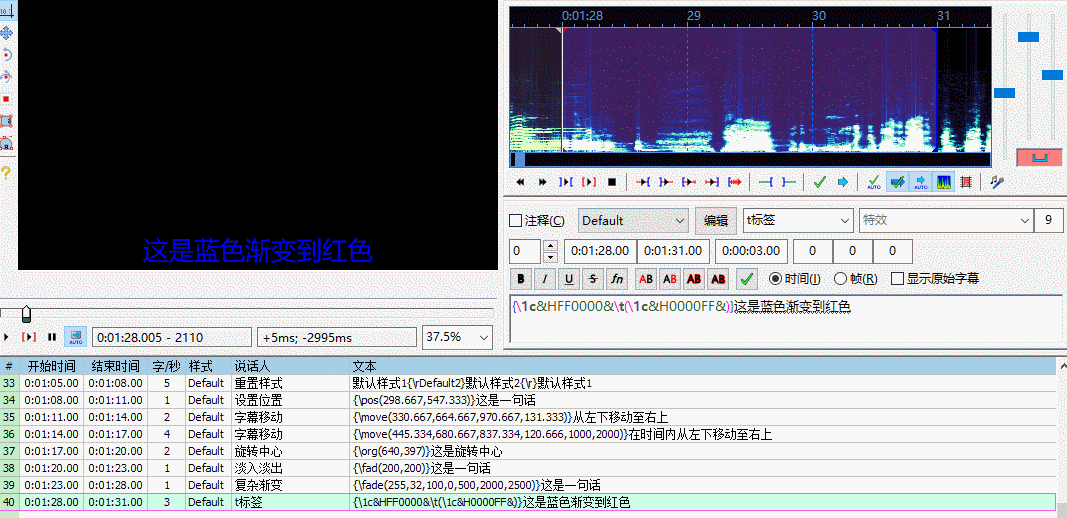Viewport: 1067px width, 518px height.
Task: Open visual typesetting help question mark
Action: 6,172
